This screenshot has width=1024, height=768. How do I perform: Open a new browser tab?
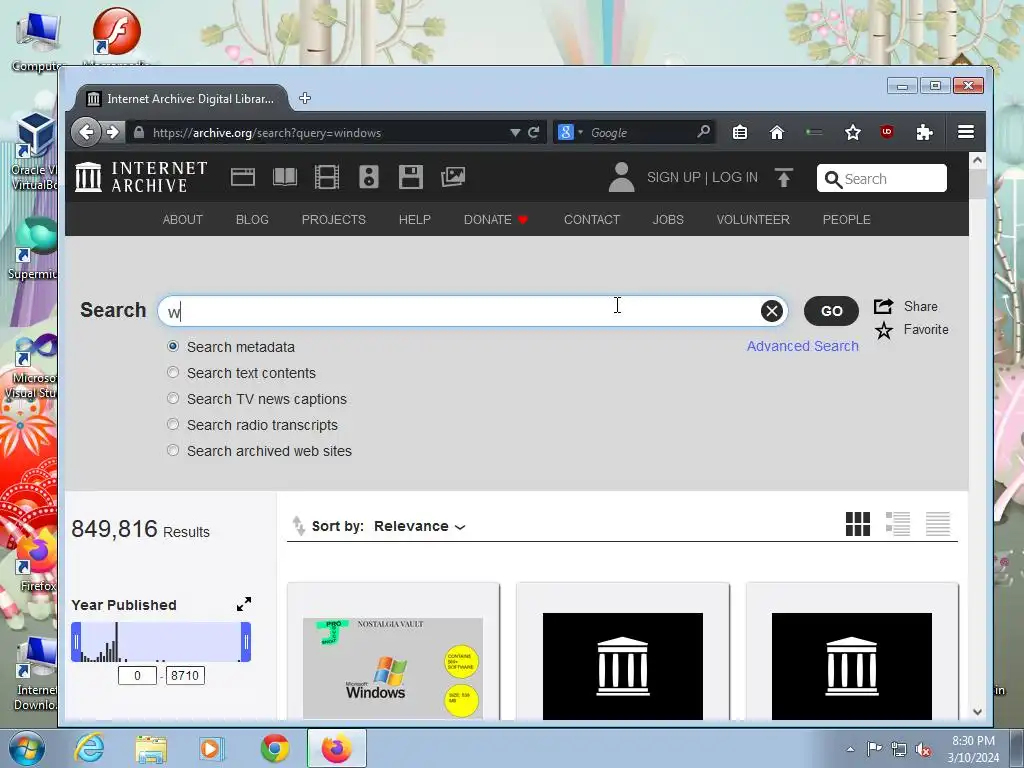[304, 98]
